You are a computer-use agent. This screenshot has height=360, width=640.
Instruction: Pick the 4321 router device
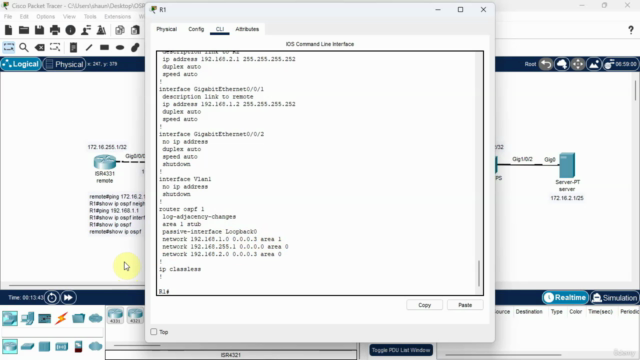pos(135,316)
